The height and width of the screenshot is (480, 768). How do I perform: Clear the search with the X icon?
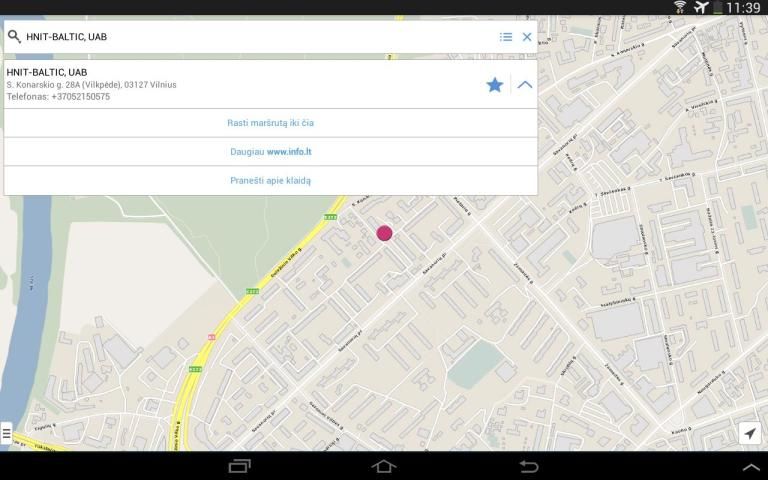[x=527, y=37]
